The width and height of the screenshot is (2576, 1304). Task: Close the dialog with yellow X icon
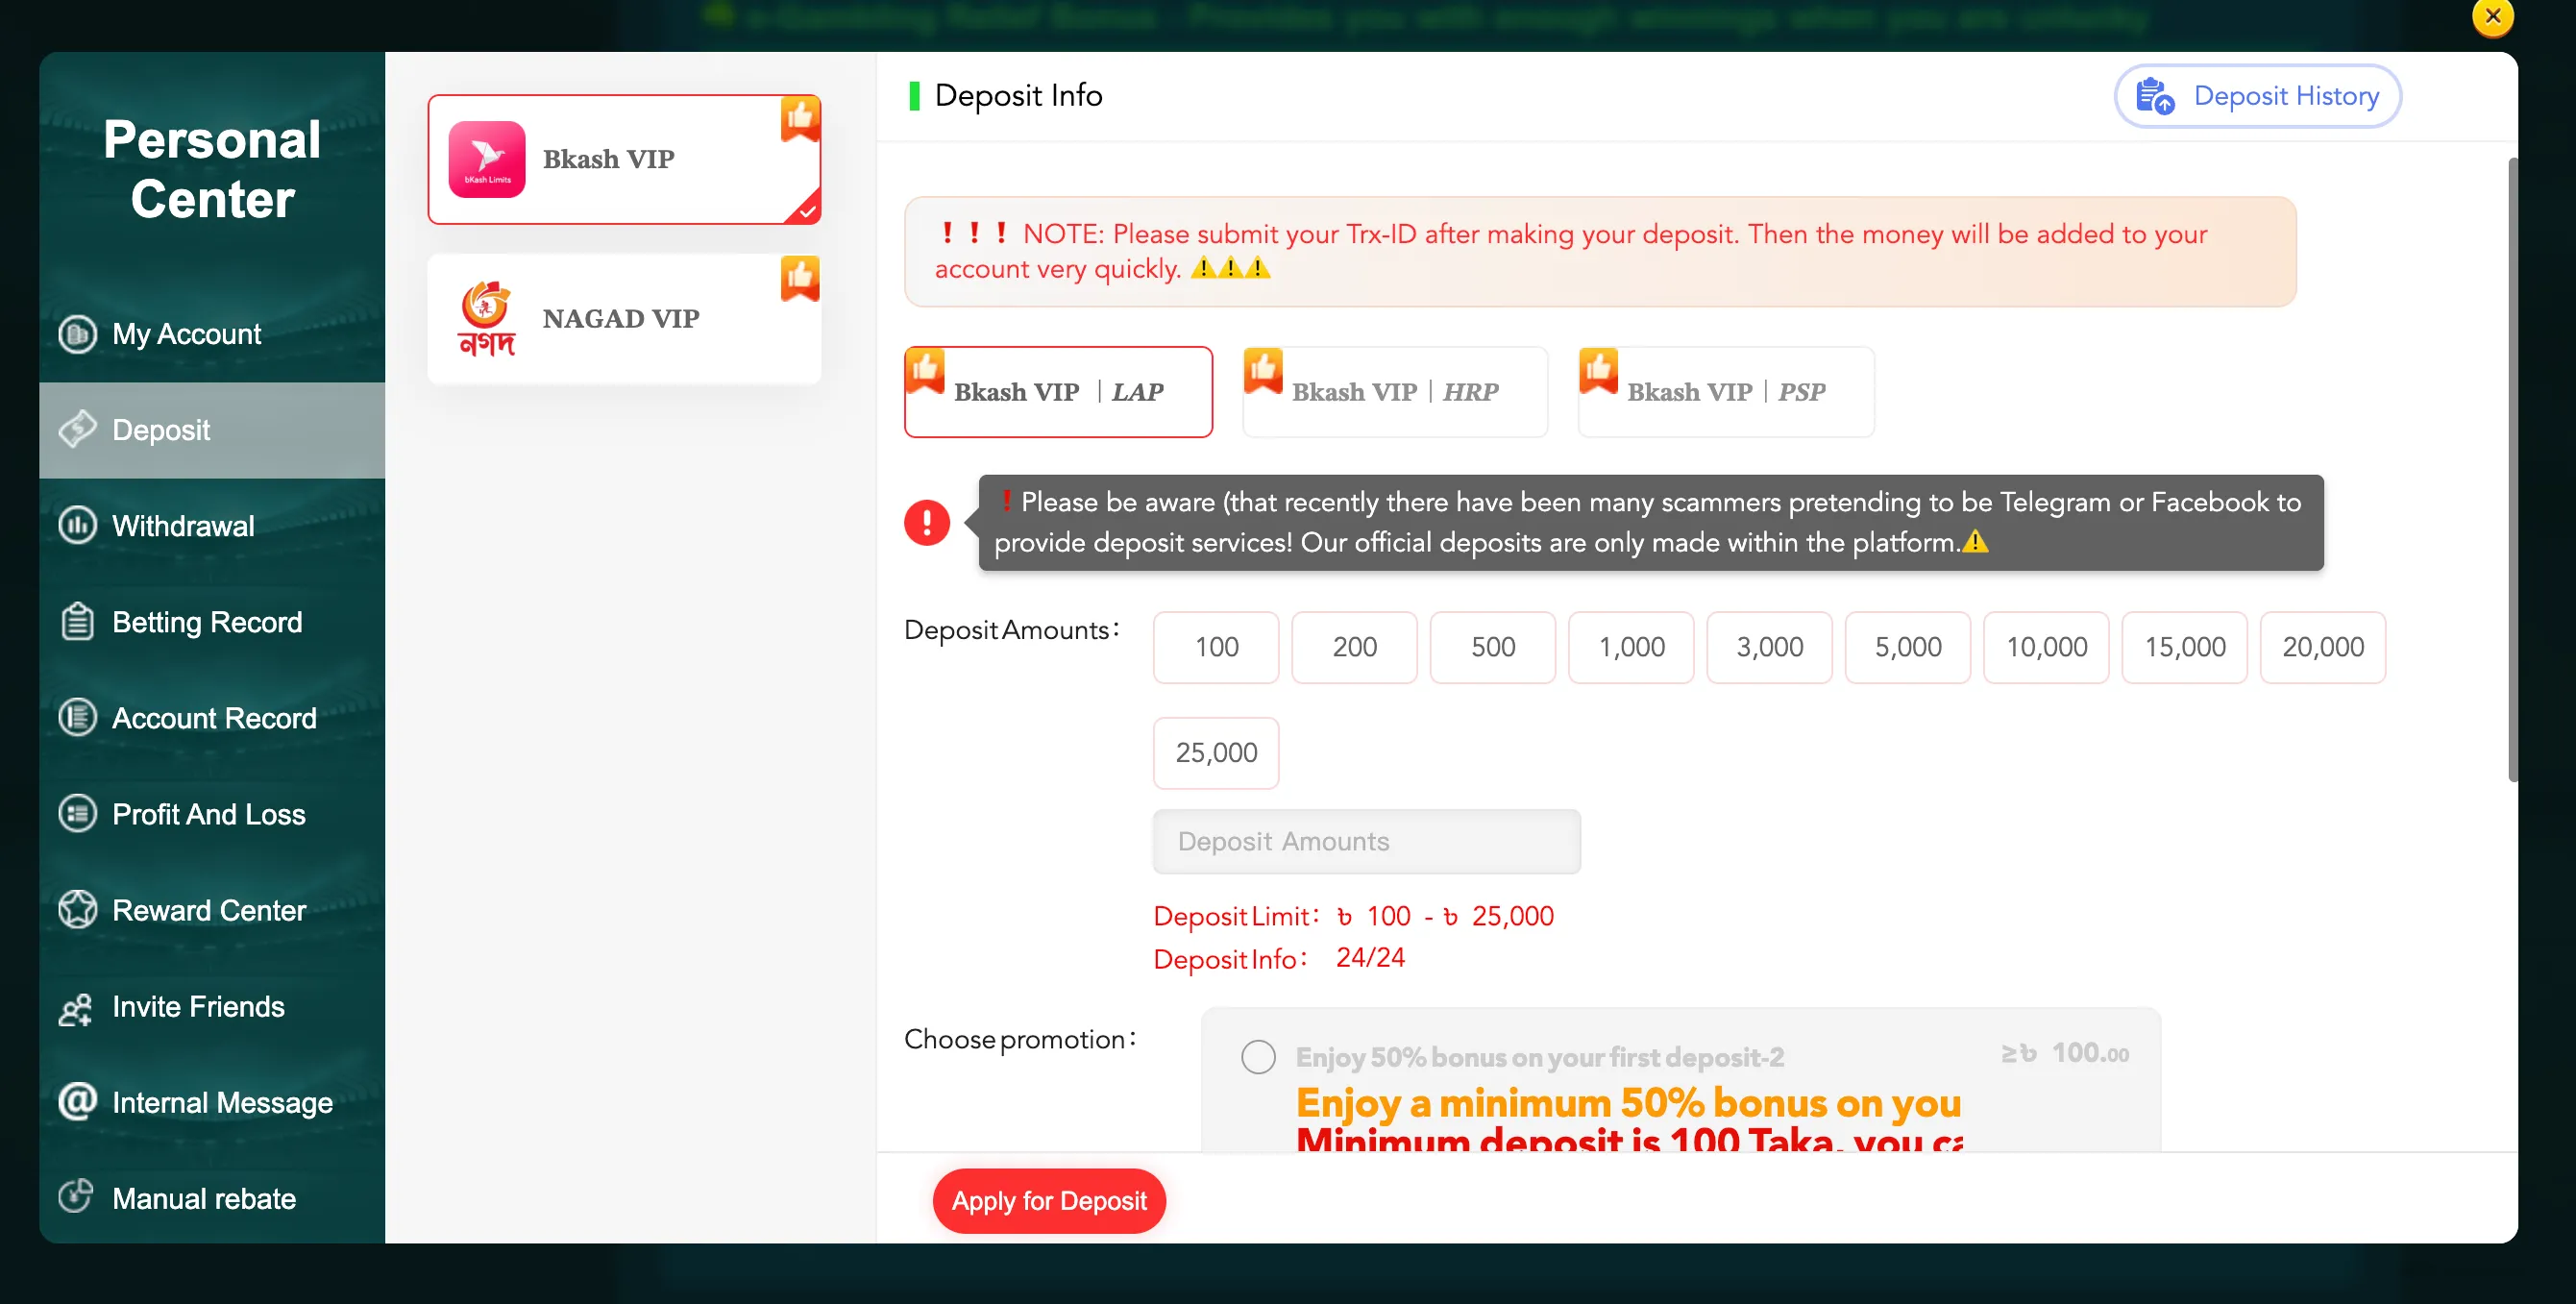(2492, 17)
